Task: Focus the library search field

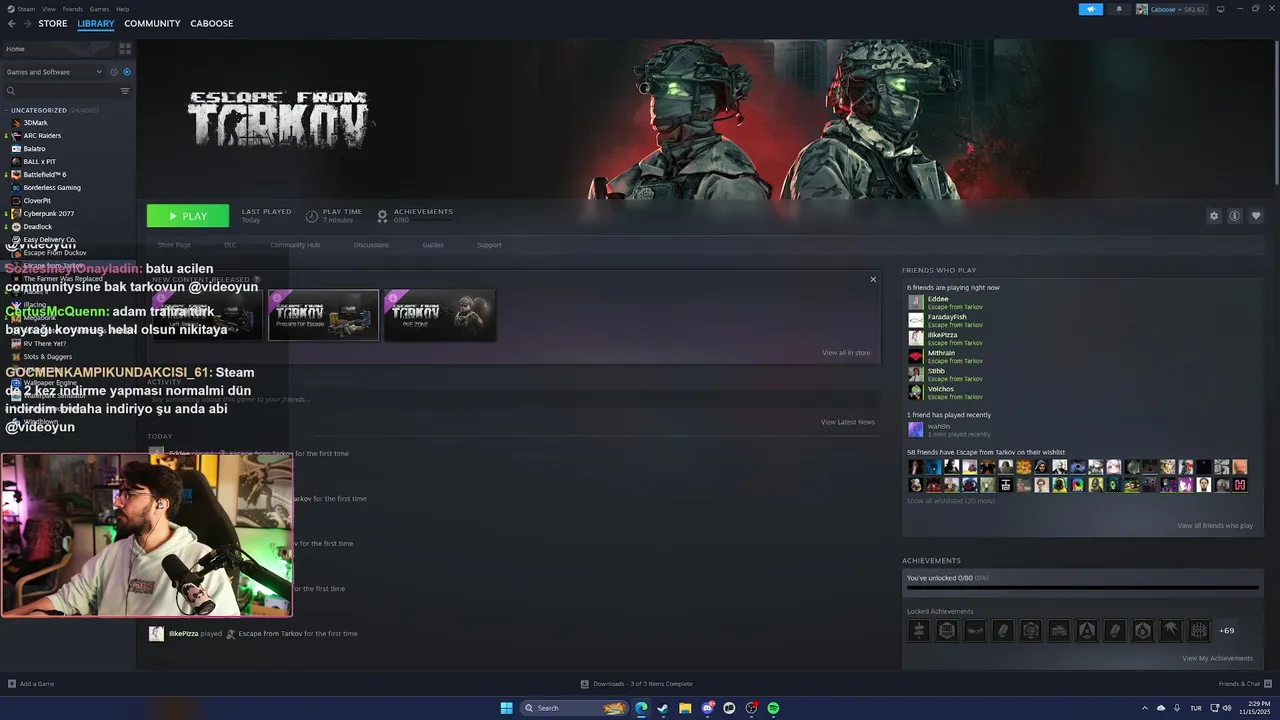Action: [x=60, y=91]
